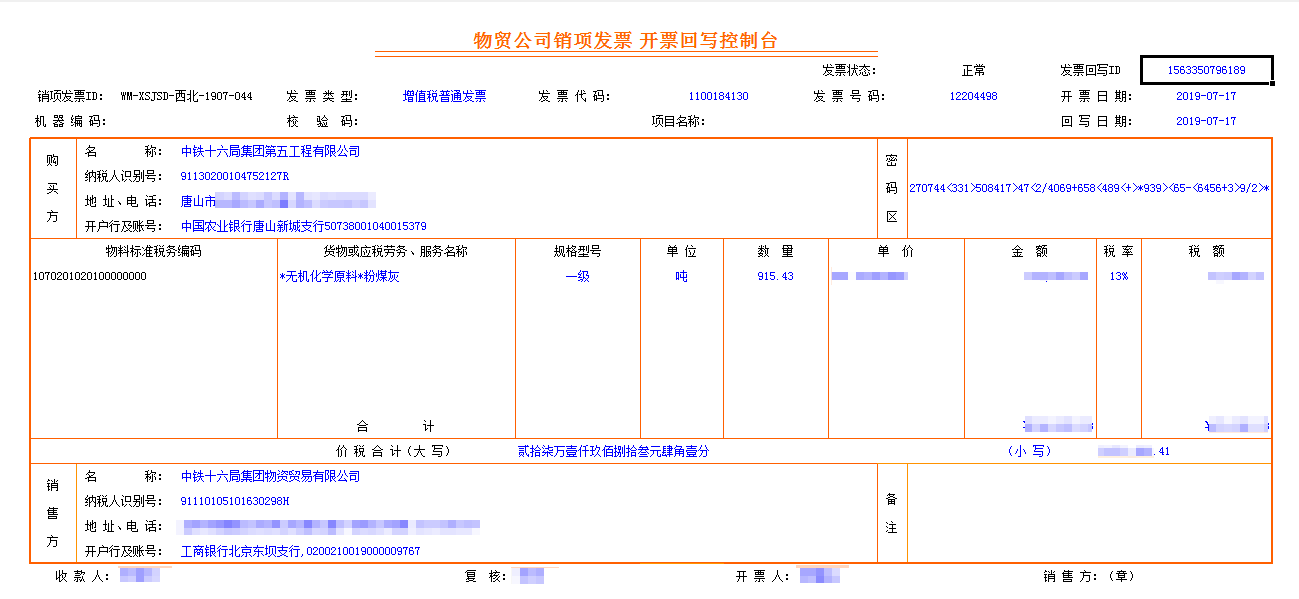
Task: Click buyer name 中铁十六局集团第五工程有限公司
Action: (x=270, y=152)
